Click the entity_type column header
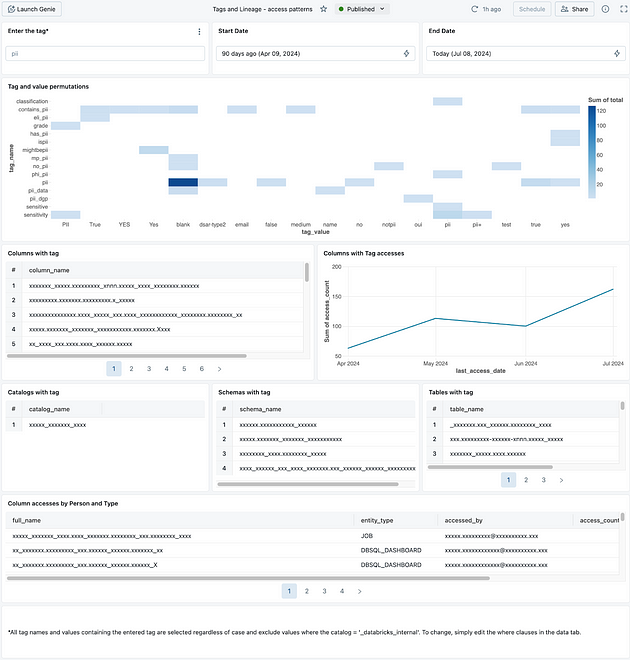This screenshot has height=660, width=630. [x=377, y=520]
